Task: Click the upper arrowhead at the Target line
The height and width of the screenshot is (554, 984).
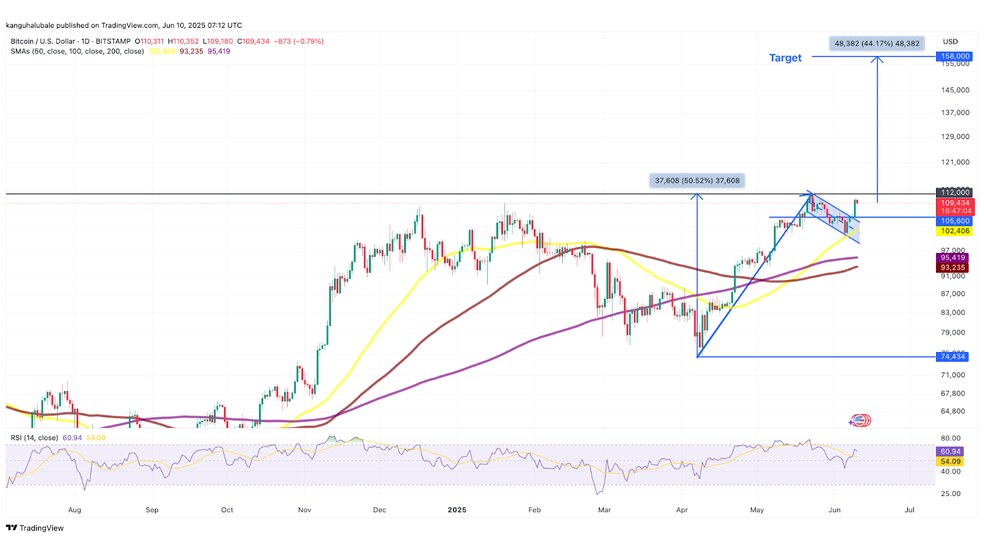Action: (877, 60)
